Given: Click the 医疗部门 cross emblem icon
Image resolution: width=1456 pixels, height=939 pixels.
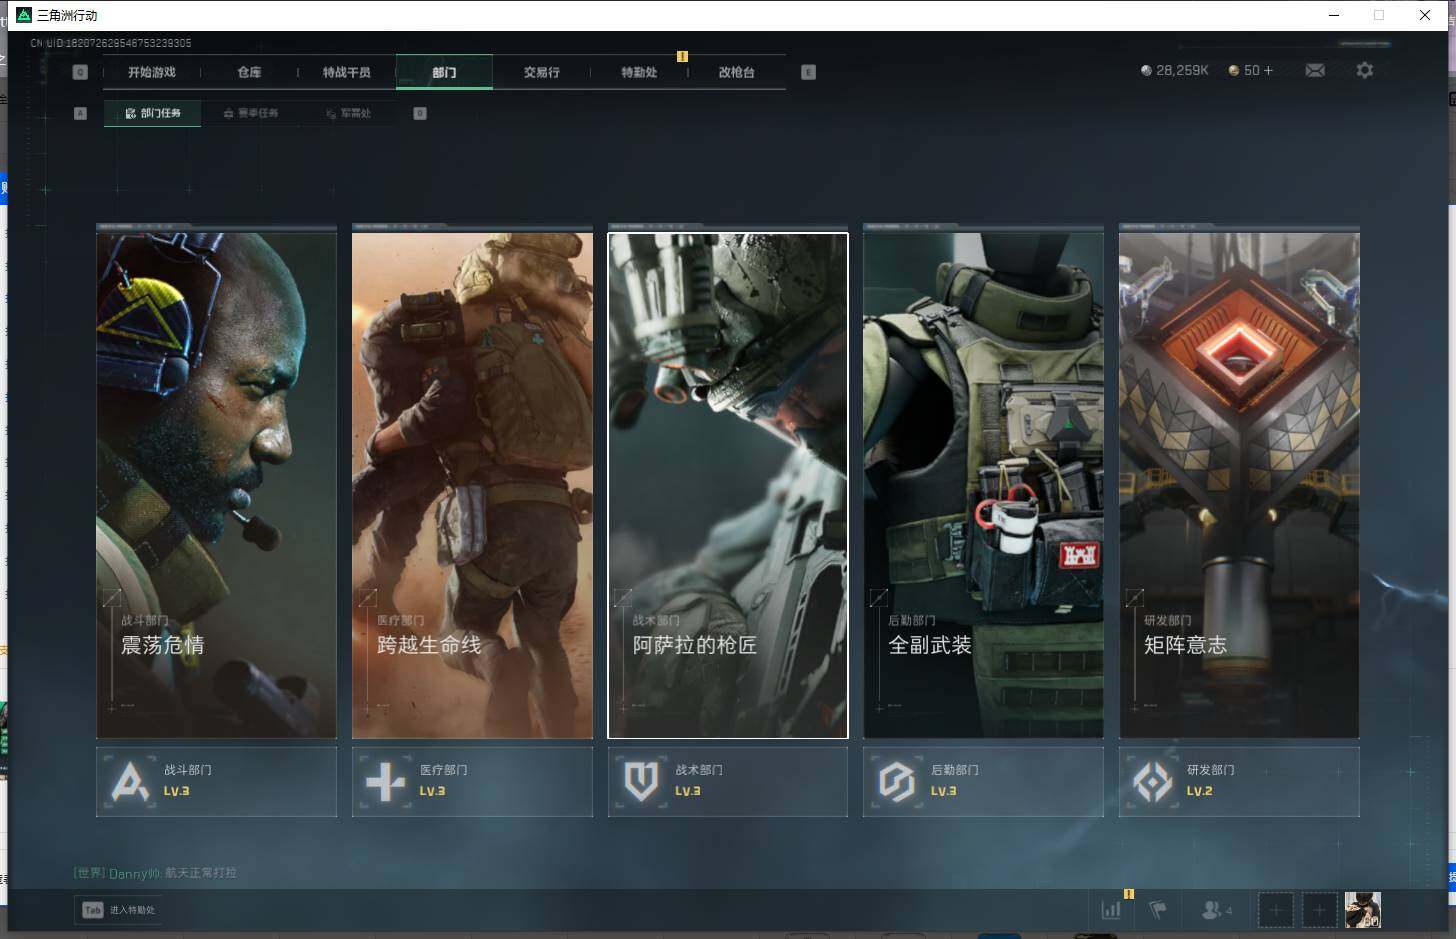Looking at the screenshot, I should (386, 782).
